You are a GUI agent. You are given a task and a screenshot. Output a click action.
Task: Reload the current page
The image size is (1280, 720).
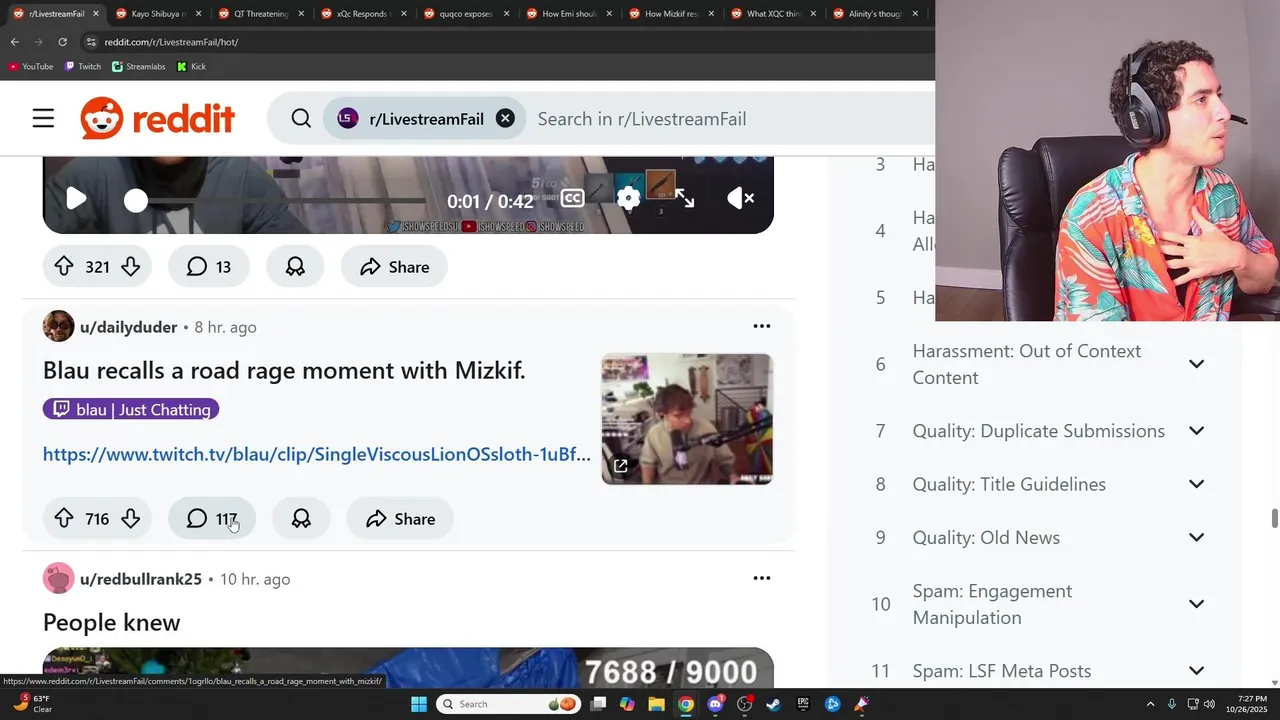(62, 42)
